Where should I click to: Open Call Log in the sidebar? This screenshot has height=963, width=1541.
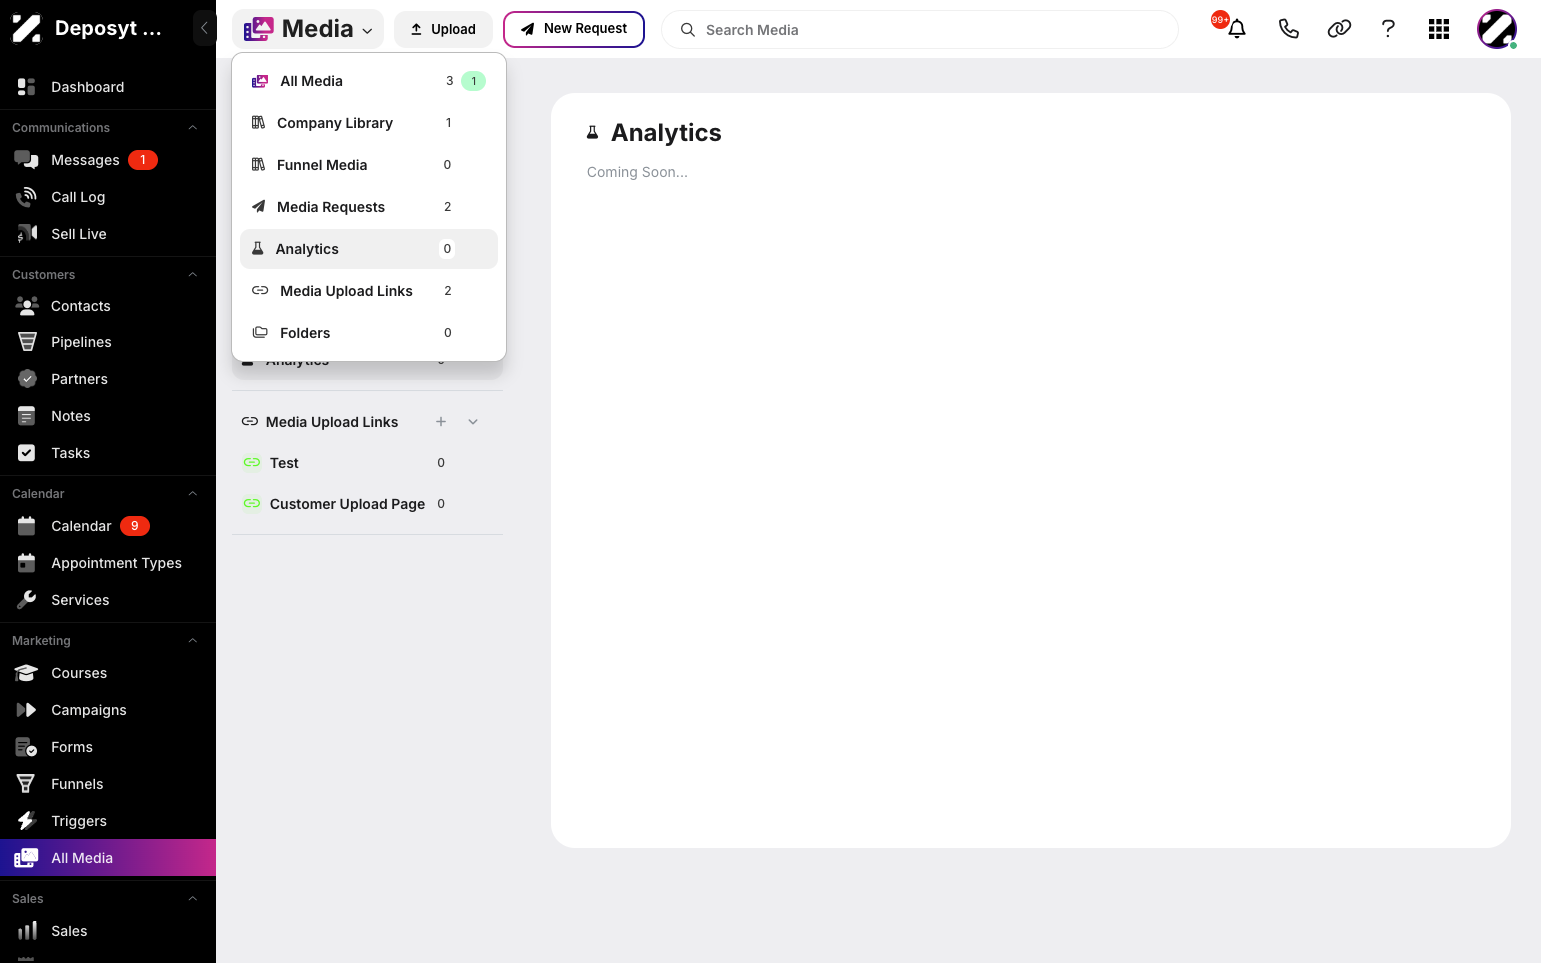(x=108, y=197)
